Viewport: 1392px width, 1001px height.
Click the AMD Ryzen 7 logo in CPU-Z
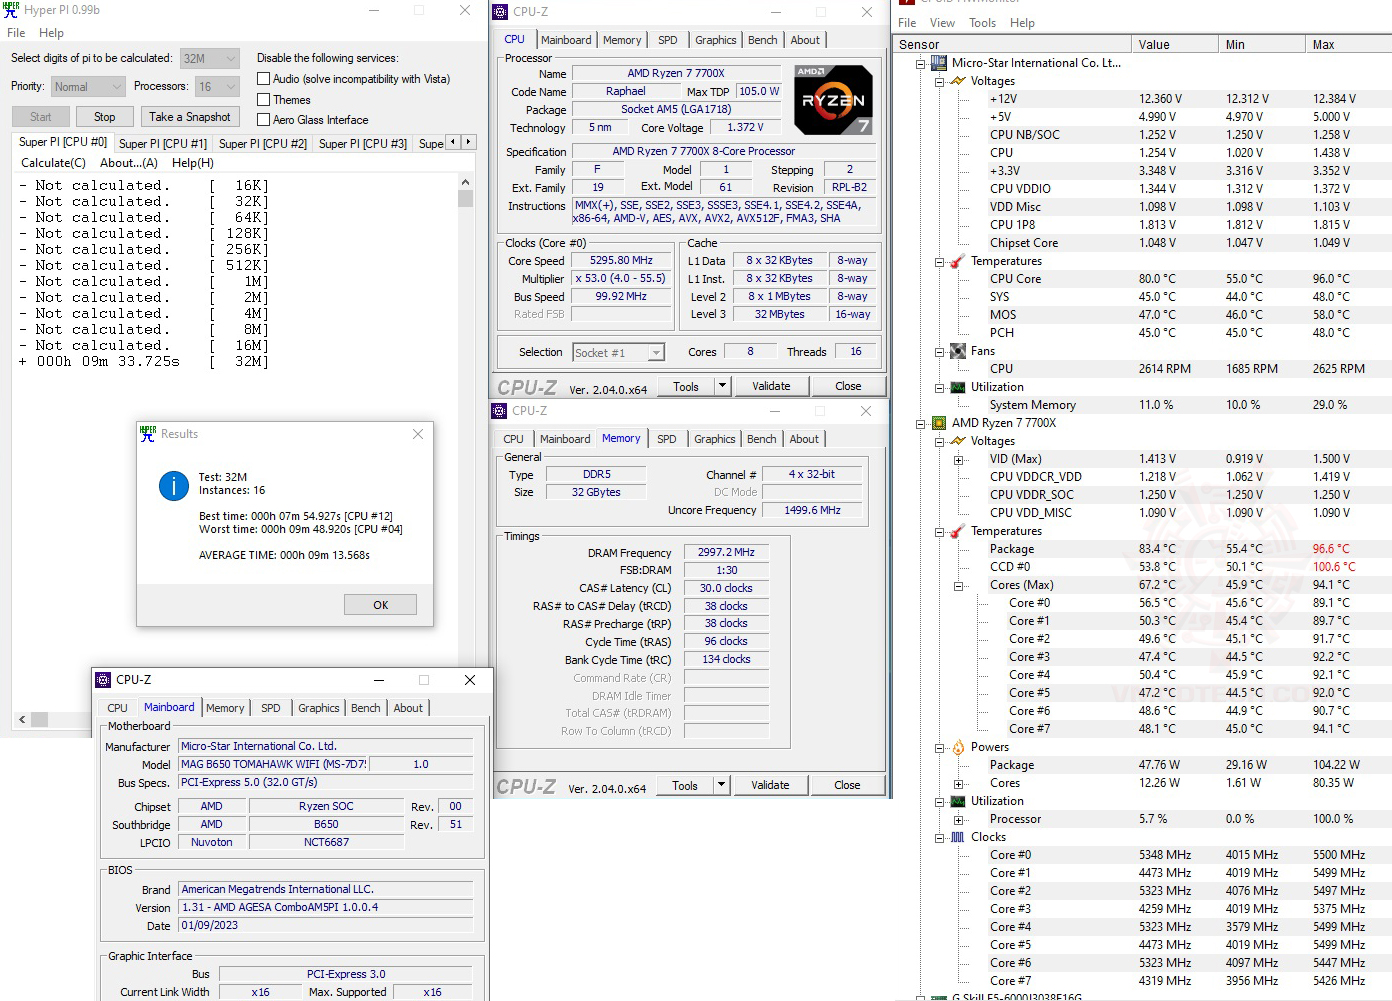833,99
